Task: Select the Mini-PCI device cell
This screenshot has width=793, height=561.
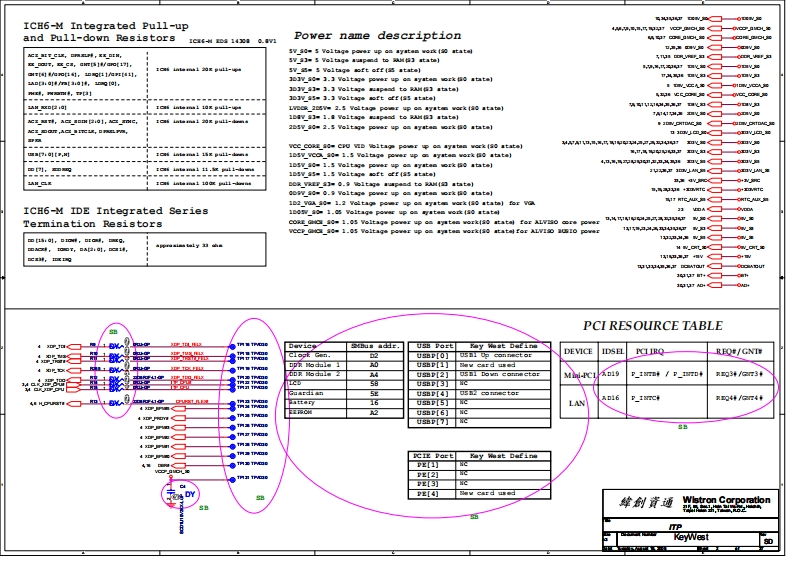Action: (578, 374)
